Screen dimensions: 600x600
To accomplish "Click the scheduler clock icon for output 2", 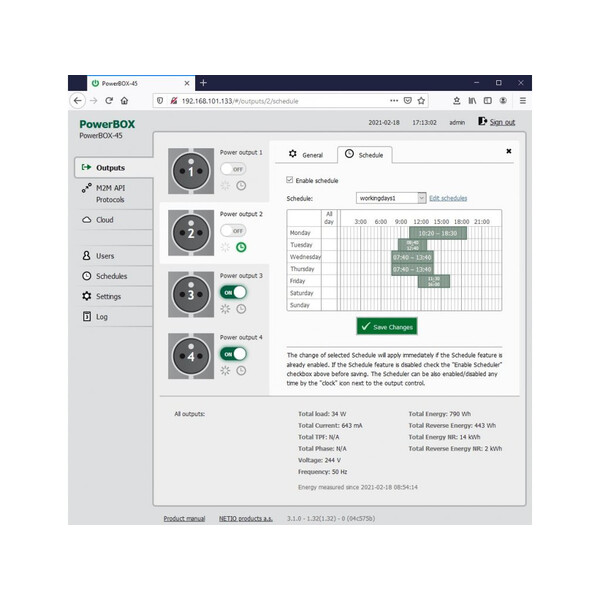I will 241,247.
